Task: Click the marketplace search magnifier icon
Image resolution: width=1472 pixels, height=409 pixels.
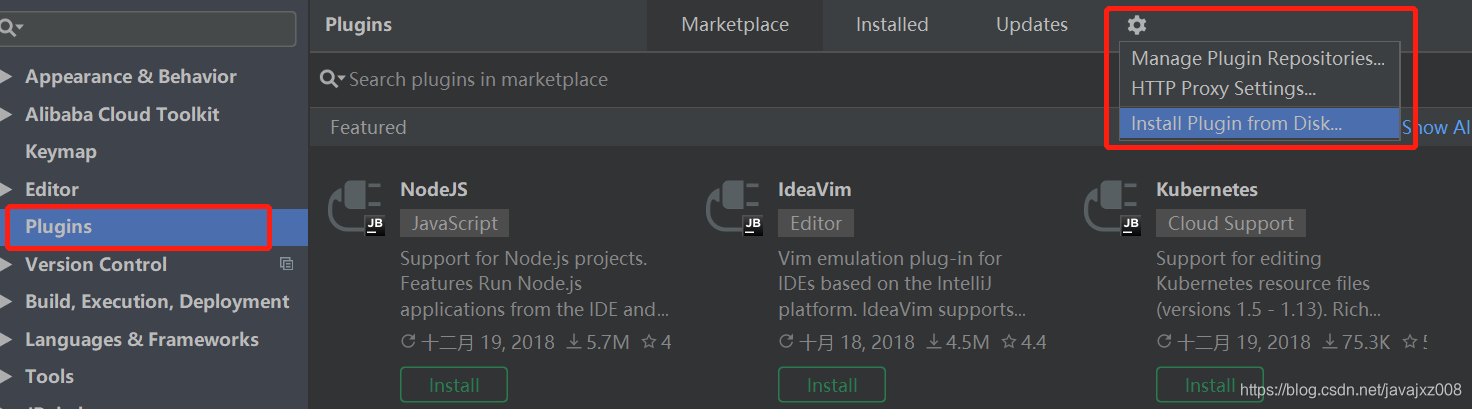Action: click(x=332, y=79)
